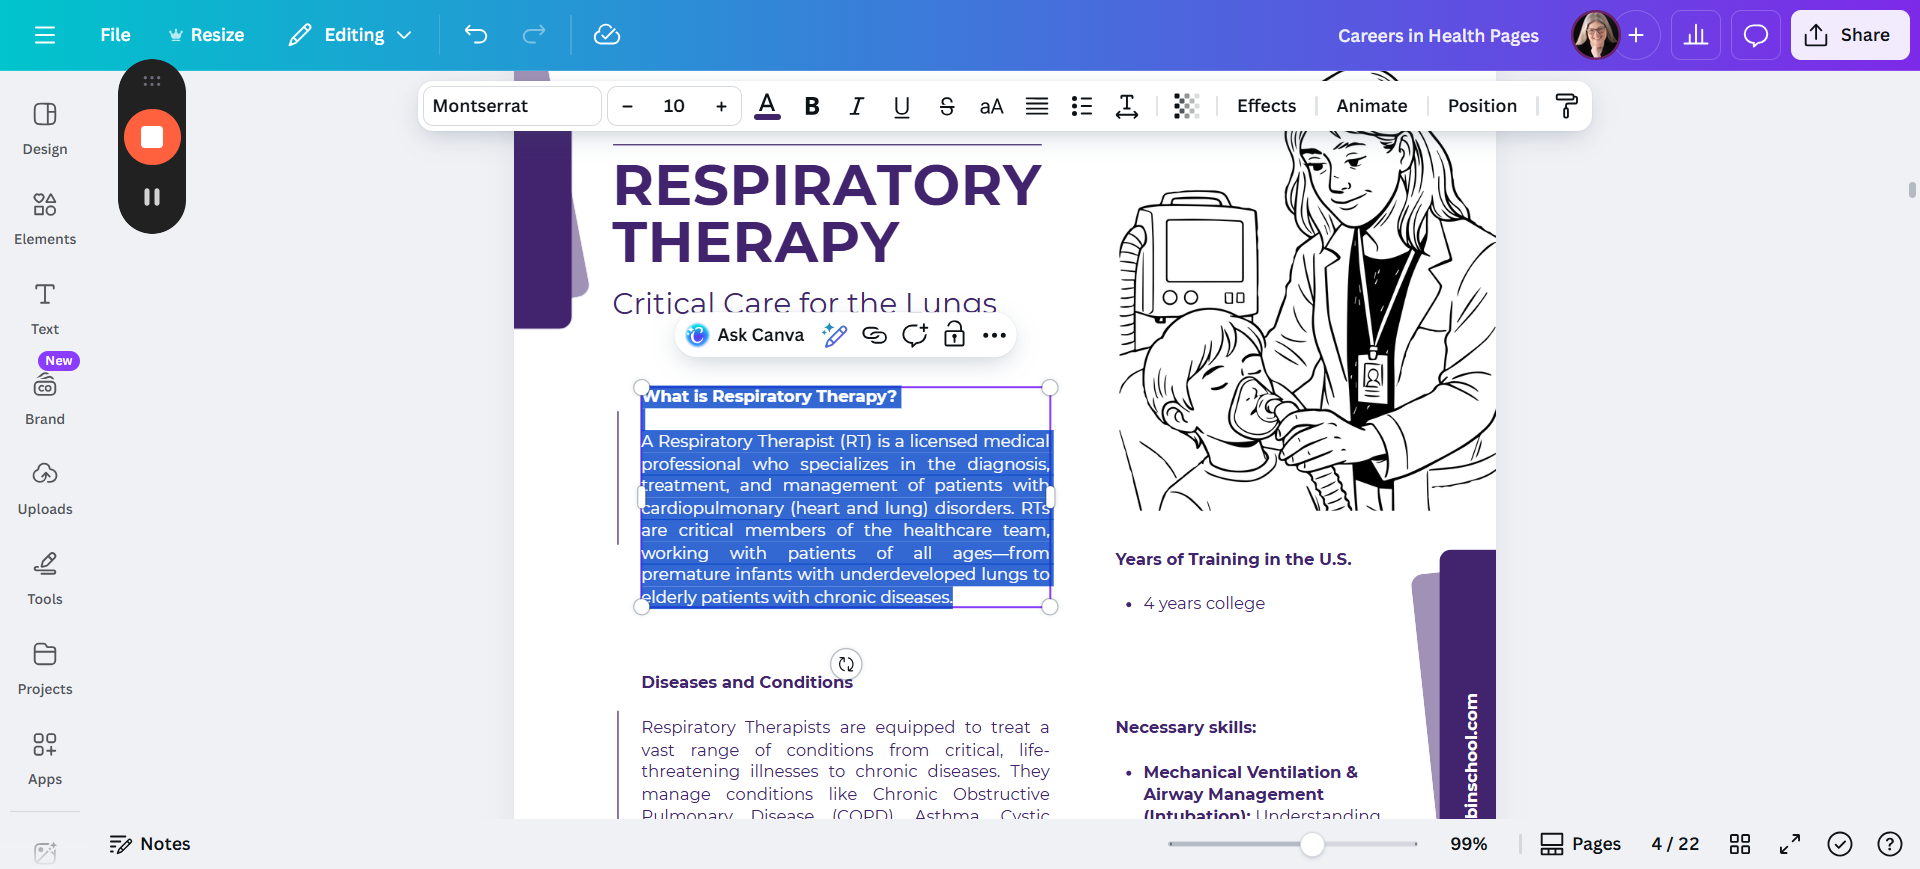Open the File menu
Viewport: 1920px width, 869px height.
coord(115,35)
